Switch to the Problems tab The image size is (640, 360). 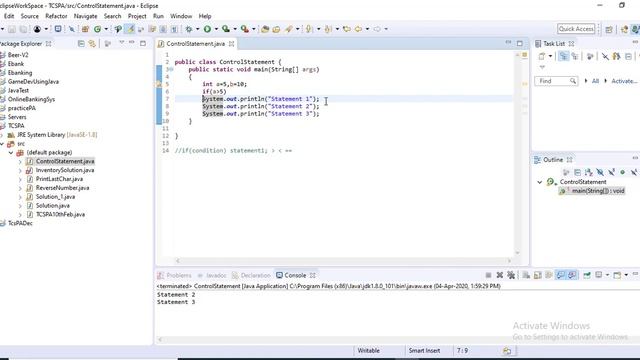pyautogui.click(x=174, y=276)
